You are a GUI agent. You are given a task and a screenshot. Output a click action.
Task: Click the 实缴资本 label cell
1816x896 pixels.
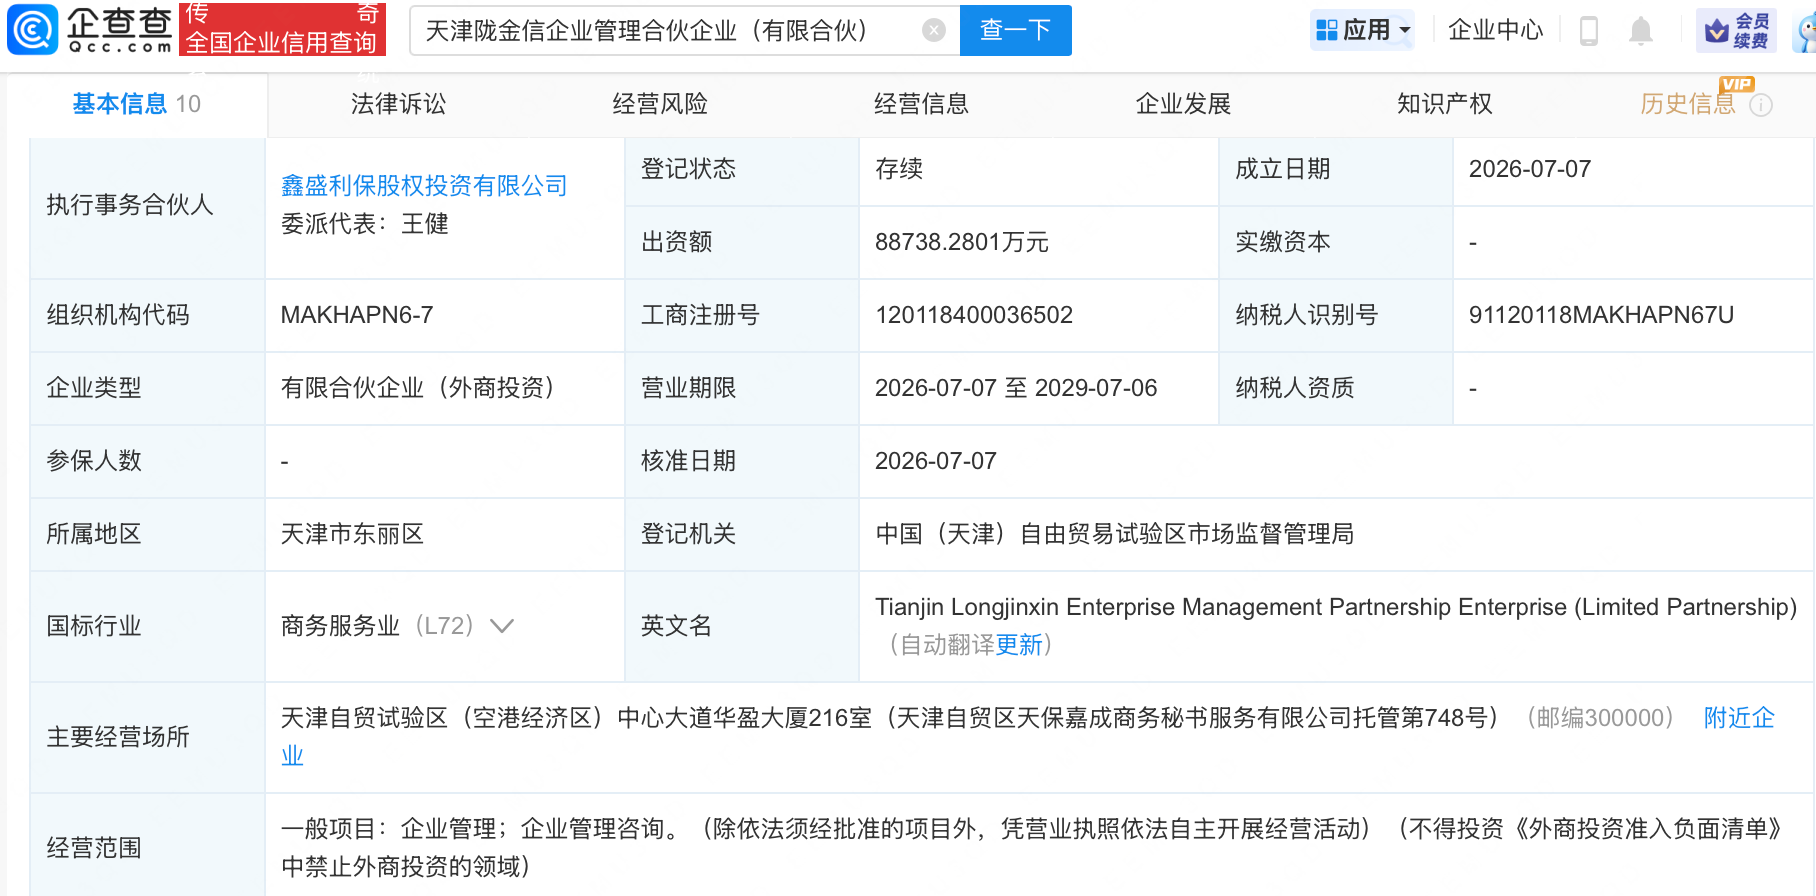pyautogui.click(x=1336, y=243)
